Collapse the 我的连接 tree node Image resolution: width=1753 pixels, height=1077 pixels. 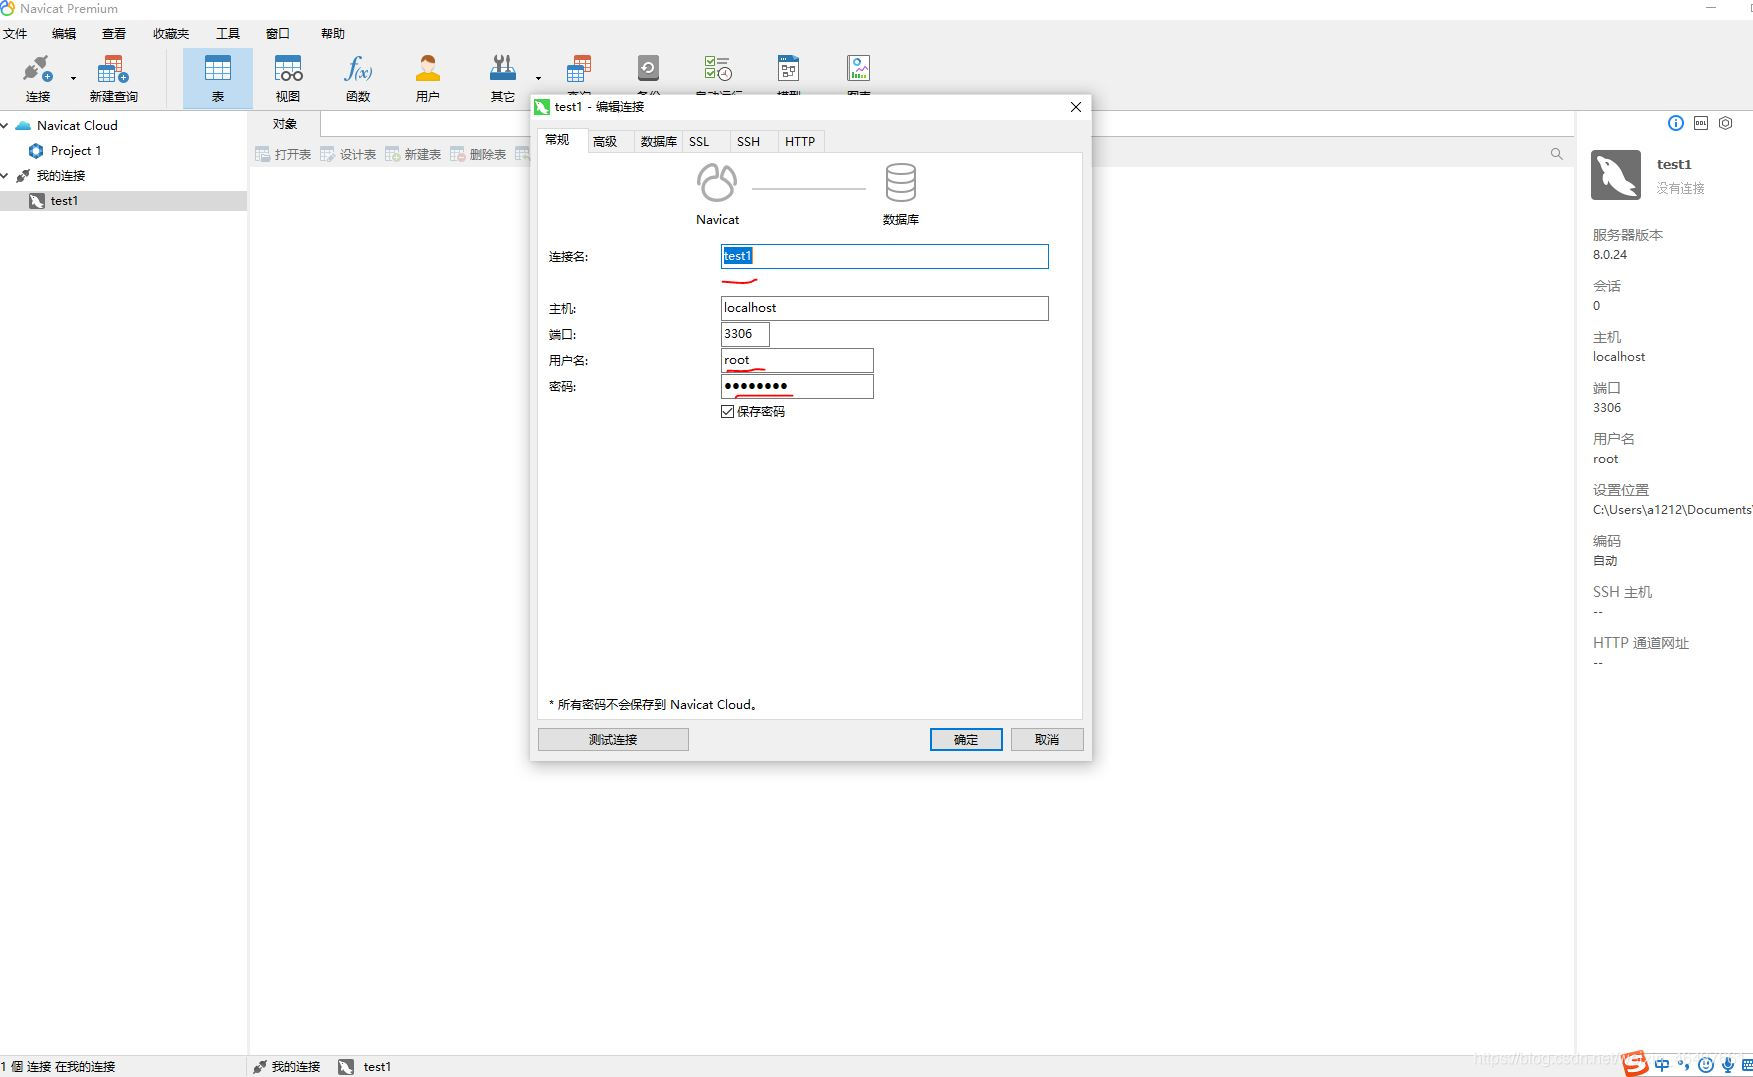(x=5, y=175)
